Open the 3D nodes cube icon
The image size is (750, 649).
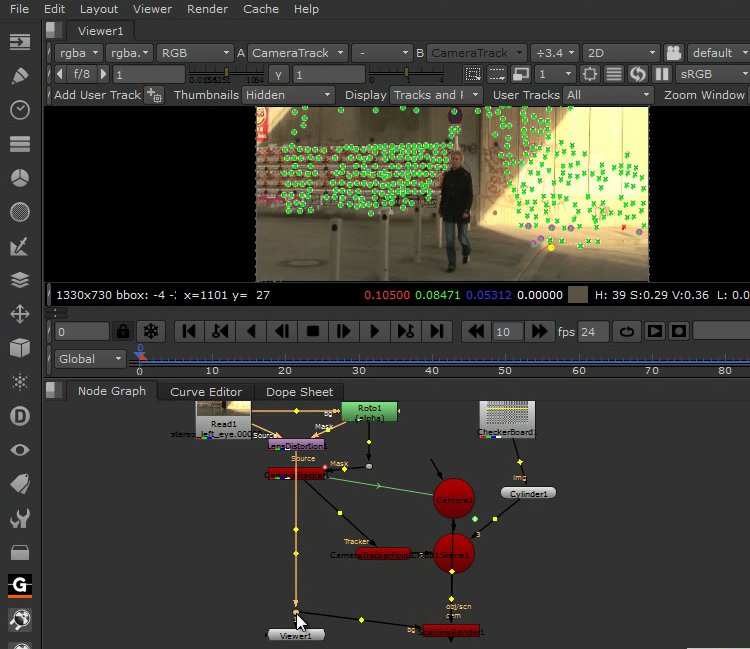click(x=20, y=348)
